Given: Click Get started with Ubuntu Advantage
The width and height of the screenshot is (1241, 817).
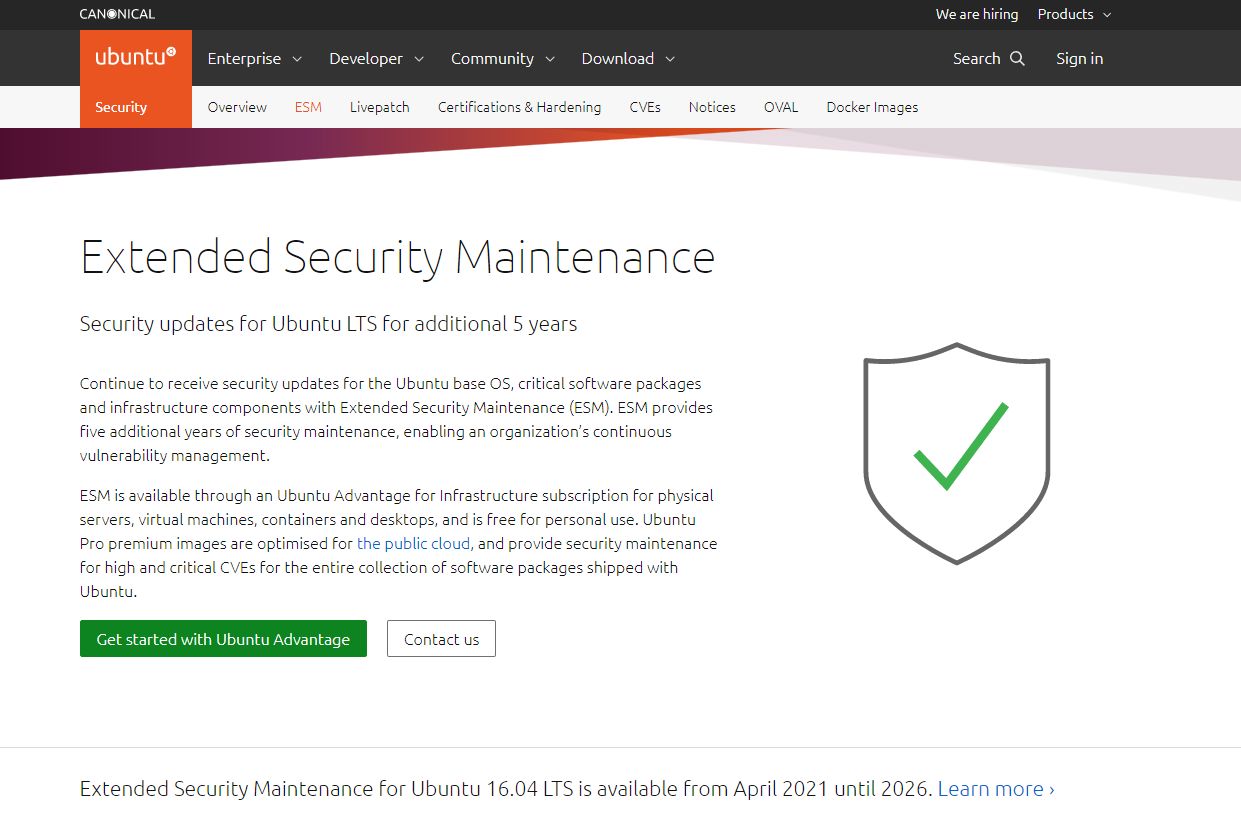Looking at the screenshot, I should (x=223, y=639).
